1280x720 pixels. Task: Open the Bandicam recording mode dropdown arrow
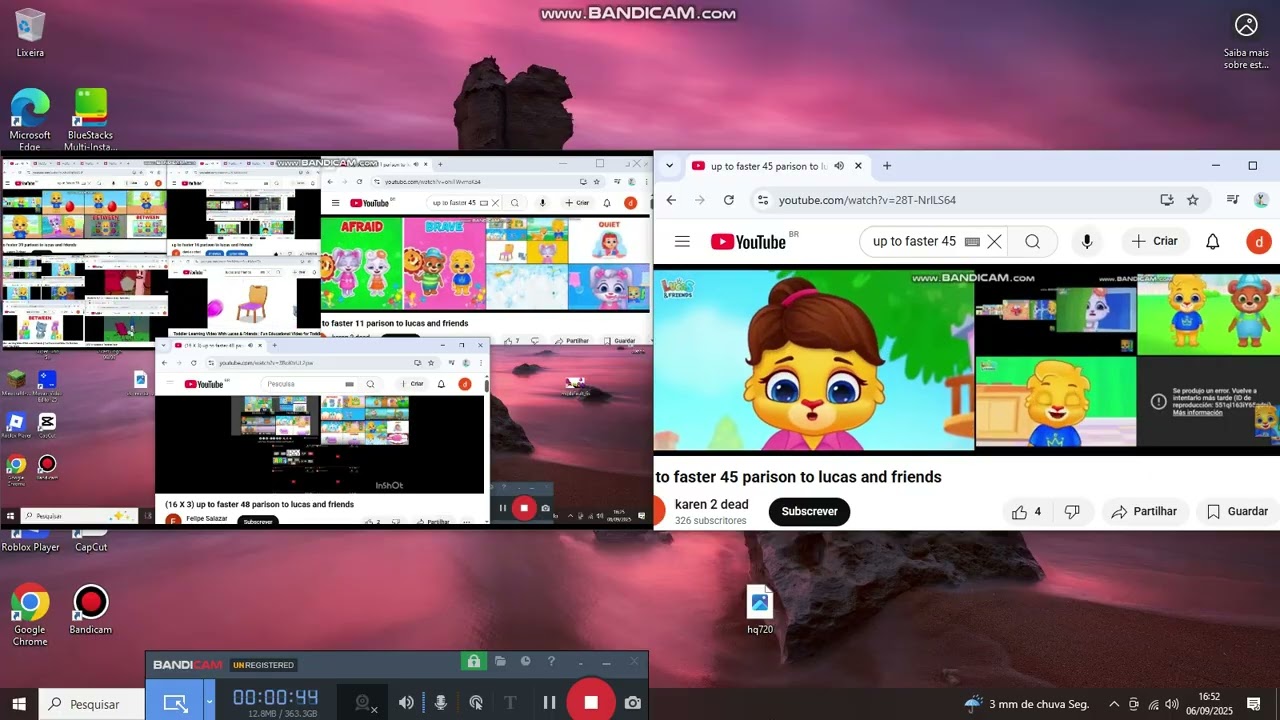coord(209,703)
